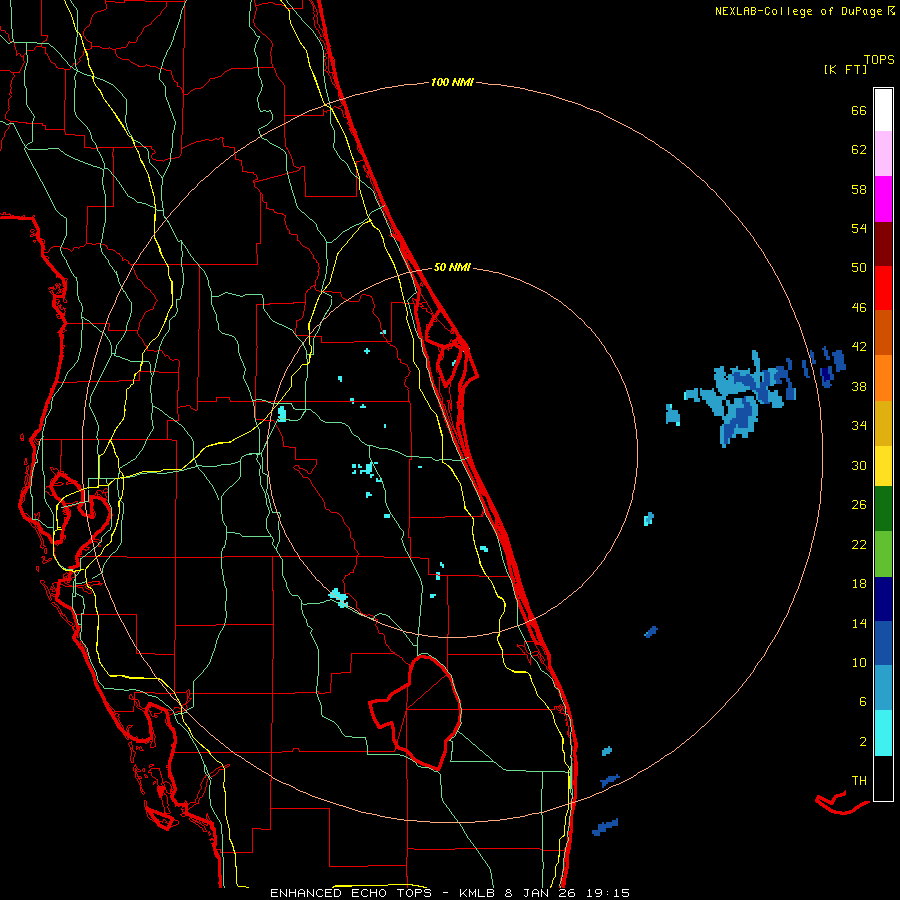Click the KMLB station identifier
The height and width of the screenshot is (900, 900).
pyautogui.click(x=478, y=893)
